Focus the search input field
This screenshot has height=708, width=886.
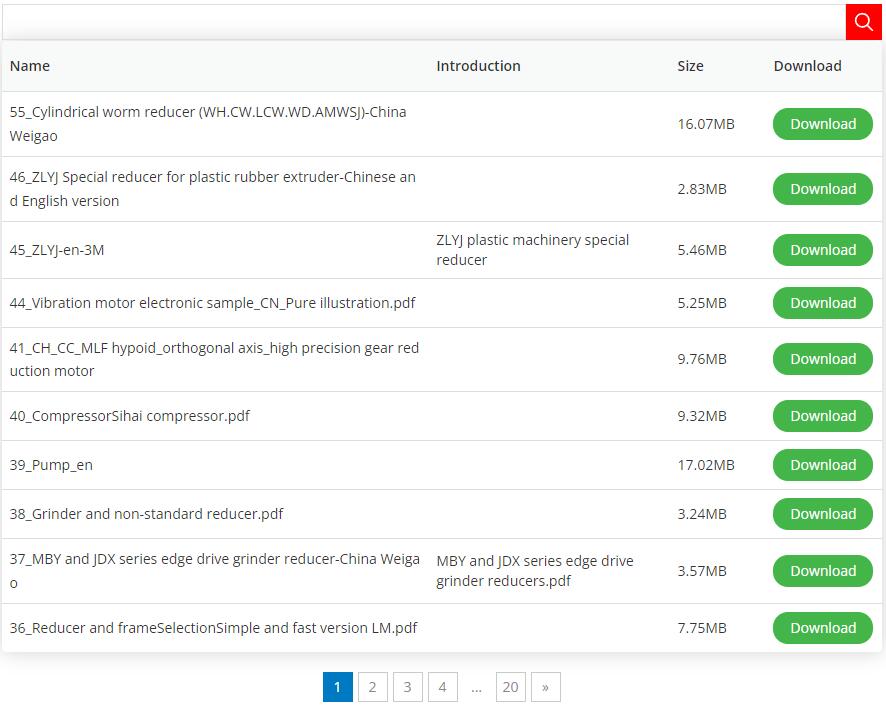(x=424, y=22)
